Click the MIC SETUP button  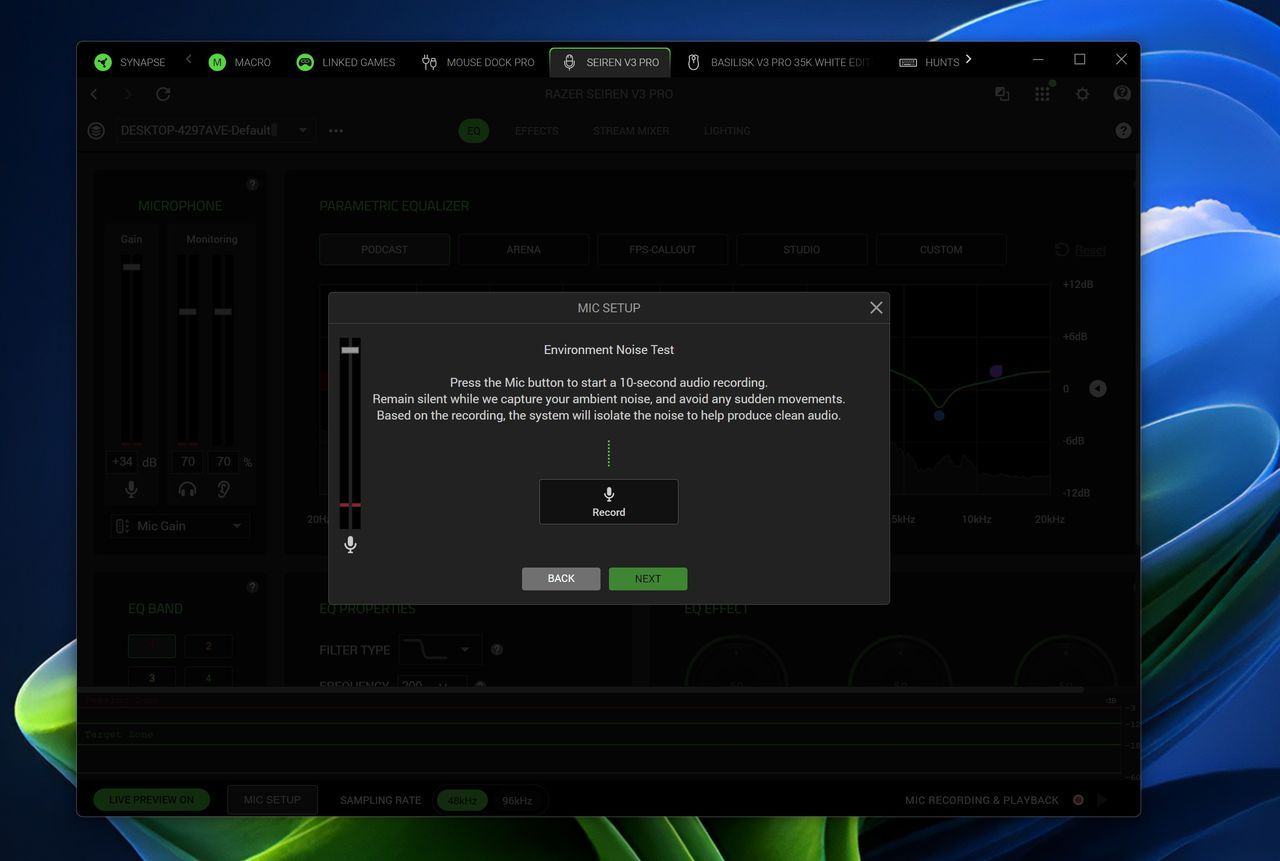point(272,800)
